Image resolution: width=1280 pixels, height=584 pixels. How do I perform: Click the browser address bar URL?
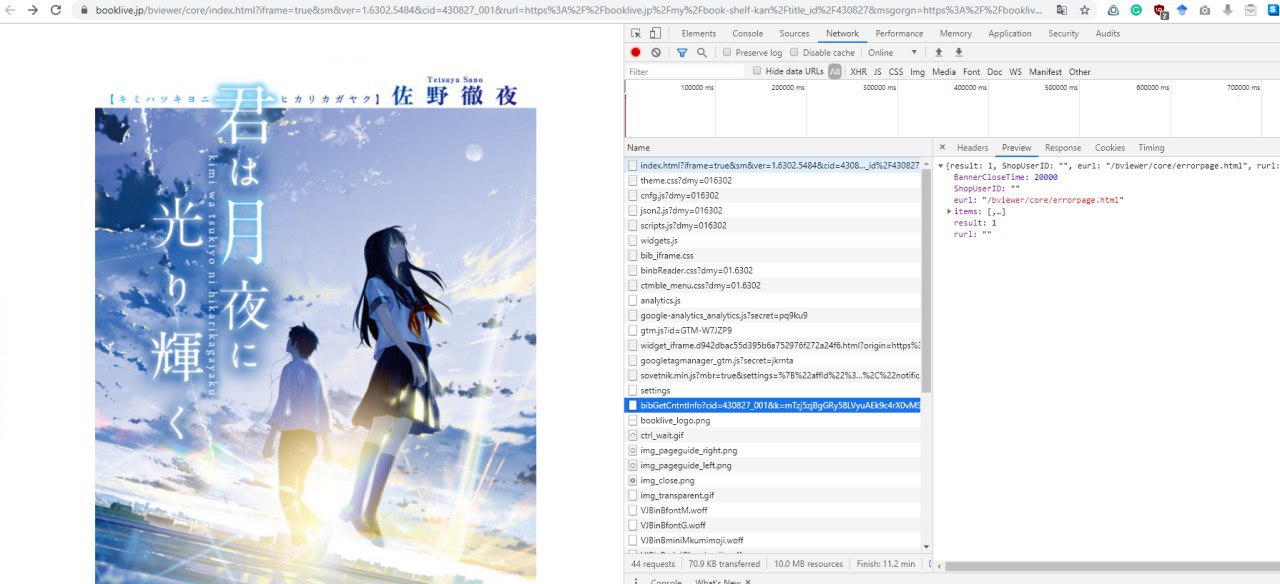pos(568,10)
